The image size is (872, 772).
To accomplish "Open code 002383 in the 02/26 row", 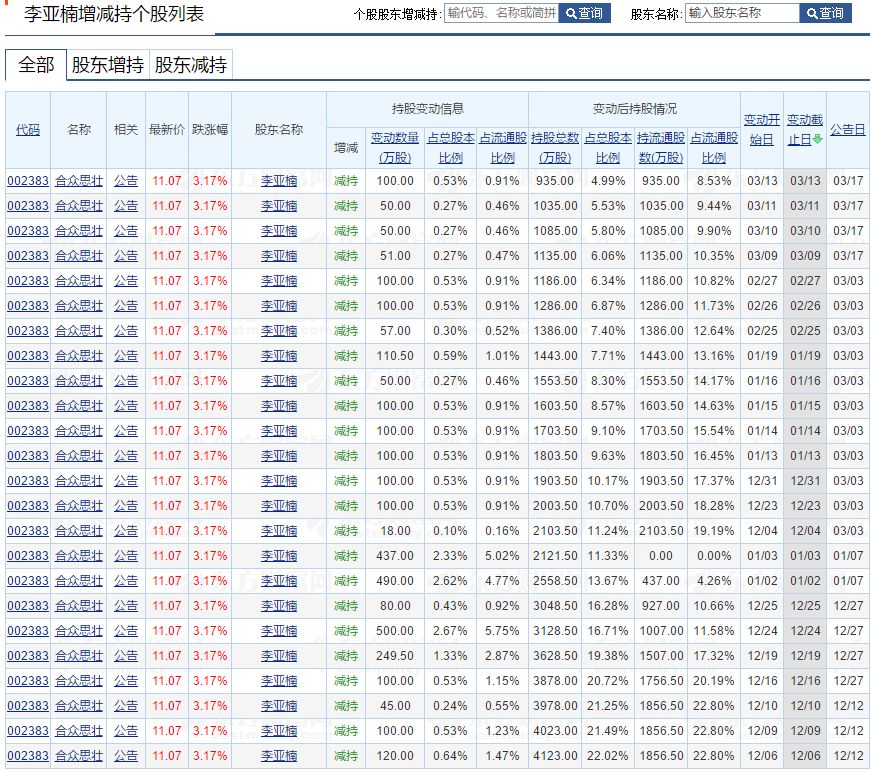I will [28, 306].
